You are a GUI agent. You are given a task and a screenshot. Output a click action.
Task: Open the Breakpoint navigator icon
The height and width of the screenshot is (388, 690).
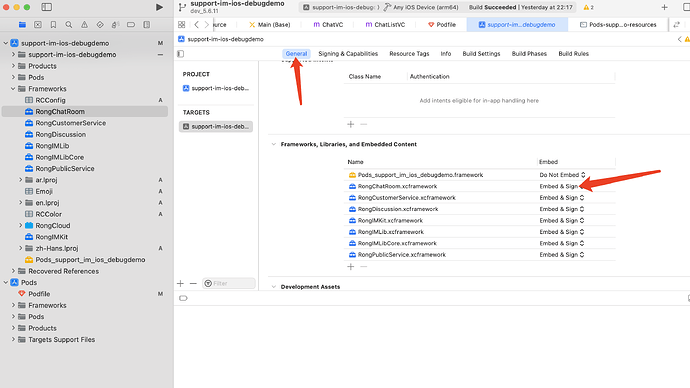tap(131, 25)
